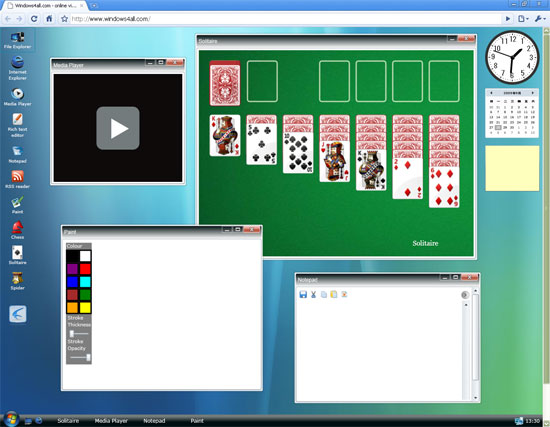Screen dimensions: 550x427
Task: Select the green colour swatch in Paint
Action: (85, 295)
